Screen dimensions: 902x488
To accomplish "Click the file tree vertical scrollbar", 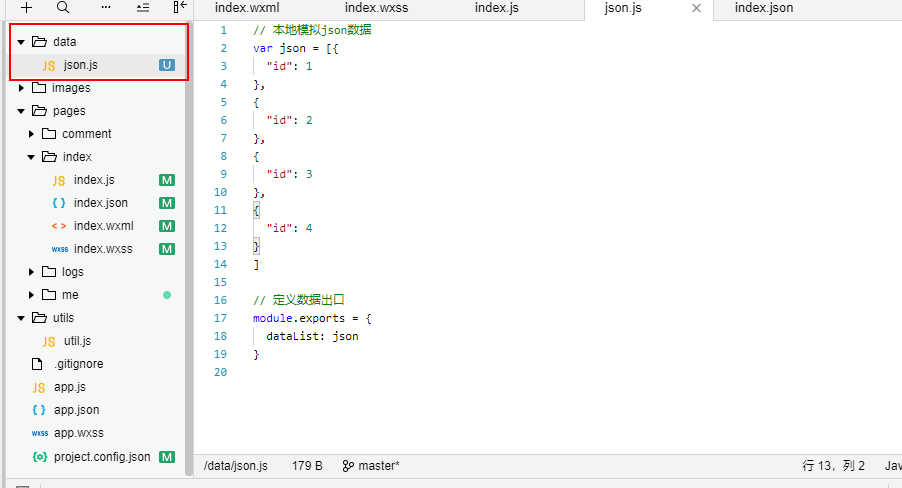I will click(x=189, y=250).
